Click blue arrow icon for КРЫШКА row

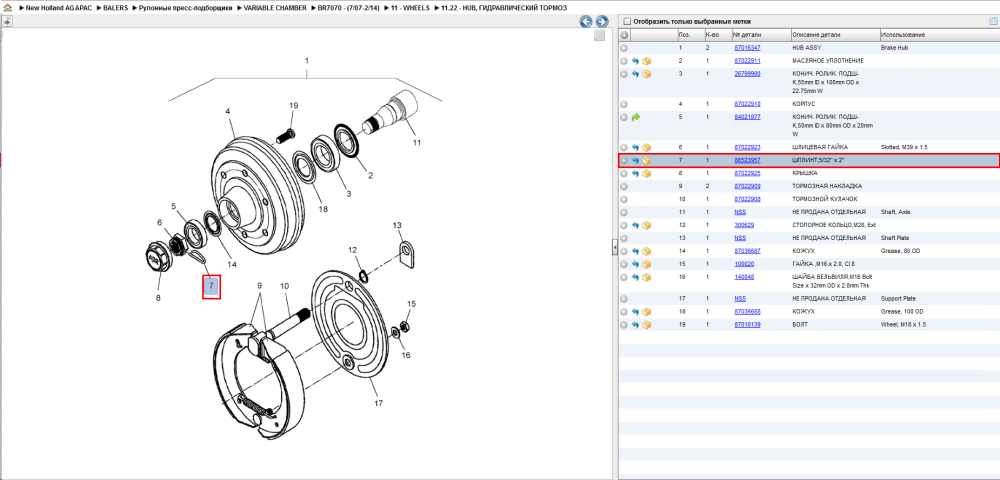[x=635, y=173]
